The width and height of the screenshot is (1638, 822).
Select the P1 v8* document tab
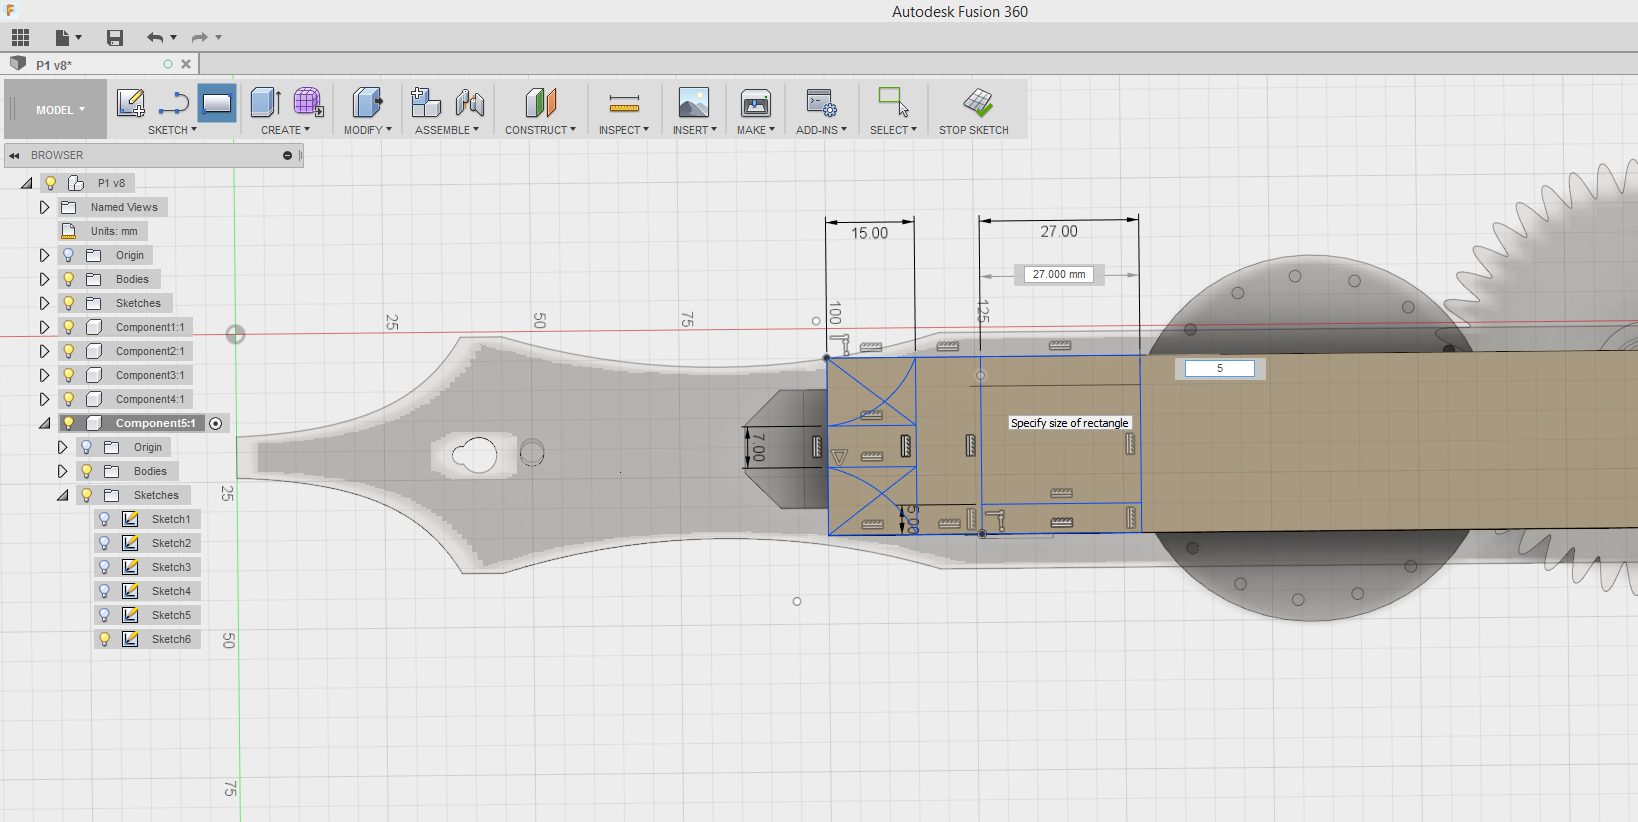100,64
